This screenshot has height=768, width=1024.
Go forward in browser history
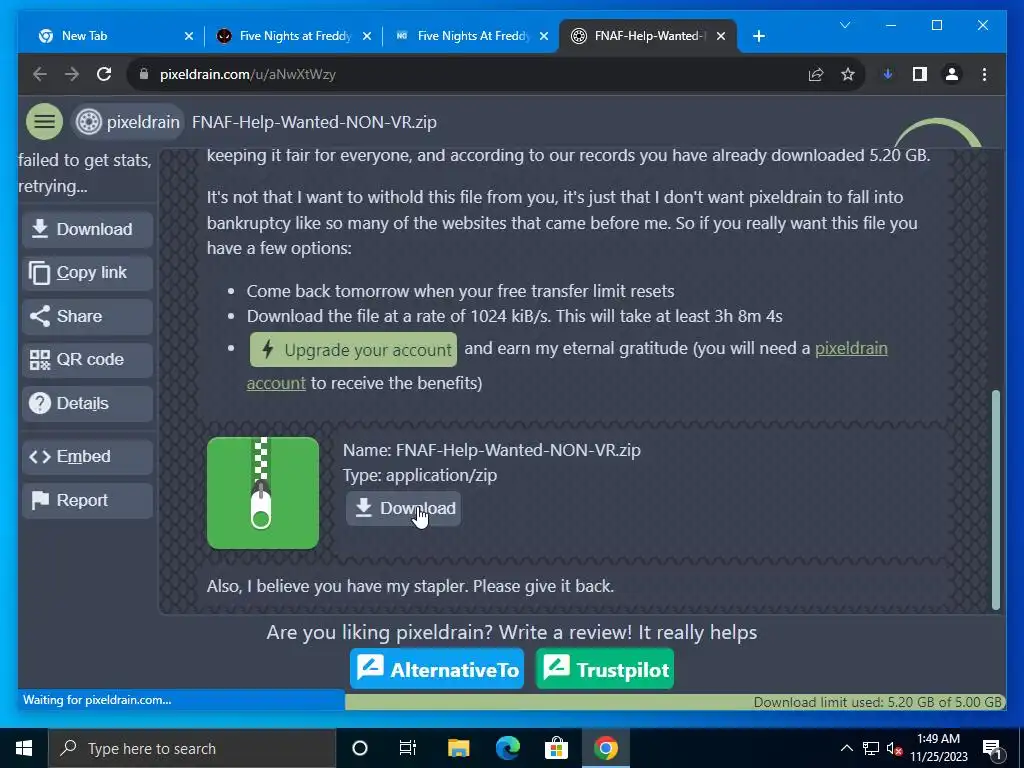(72, 74)
